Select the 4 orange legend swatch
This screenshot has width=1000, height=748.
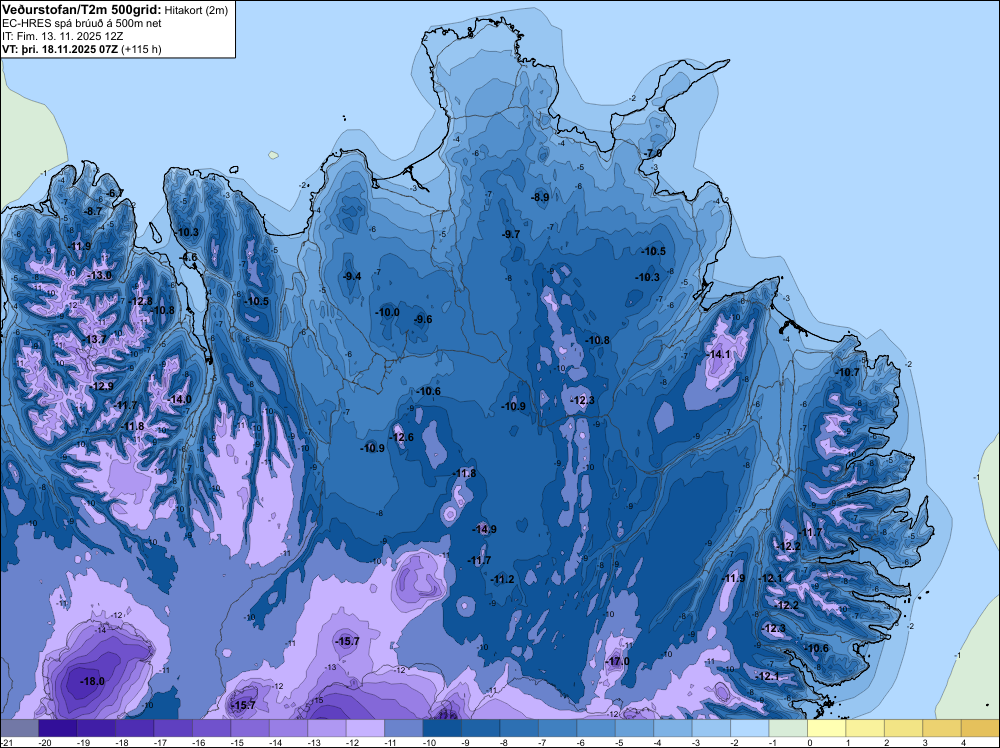980,728
